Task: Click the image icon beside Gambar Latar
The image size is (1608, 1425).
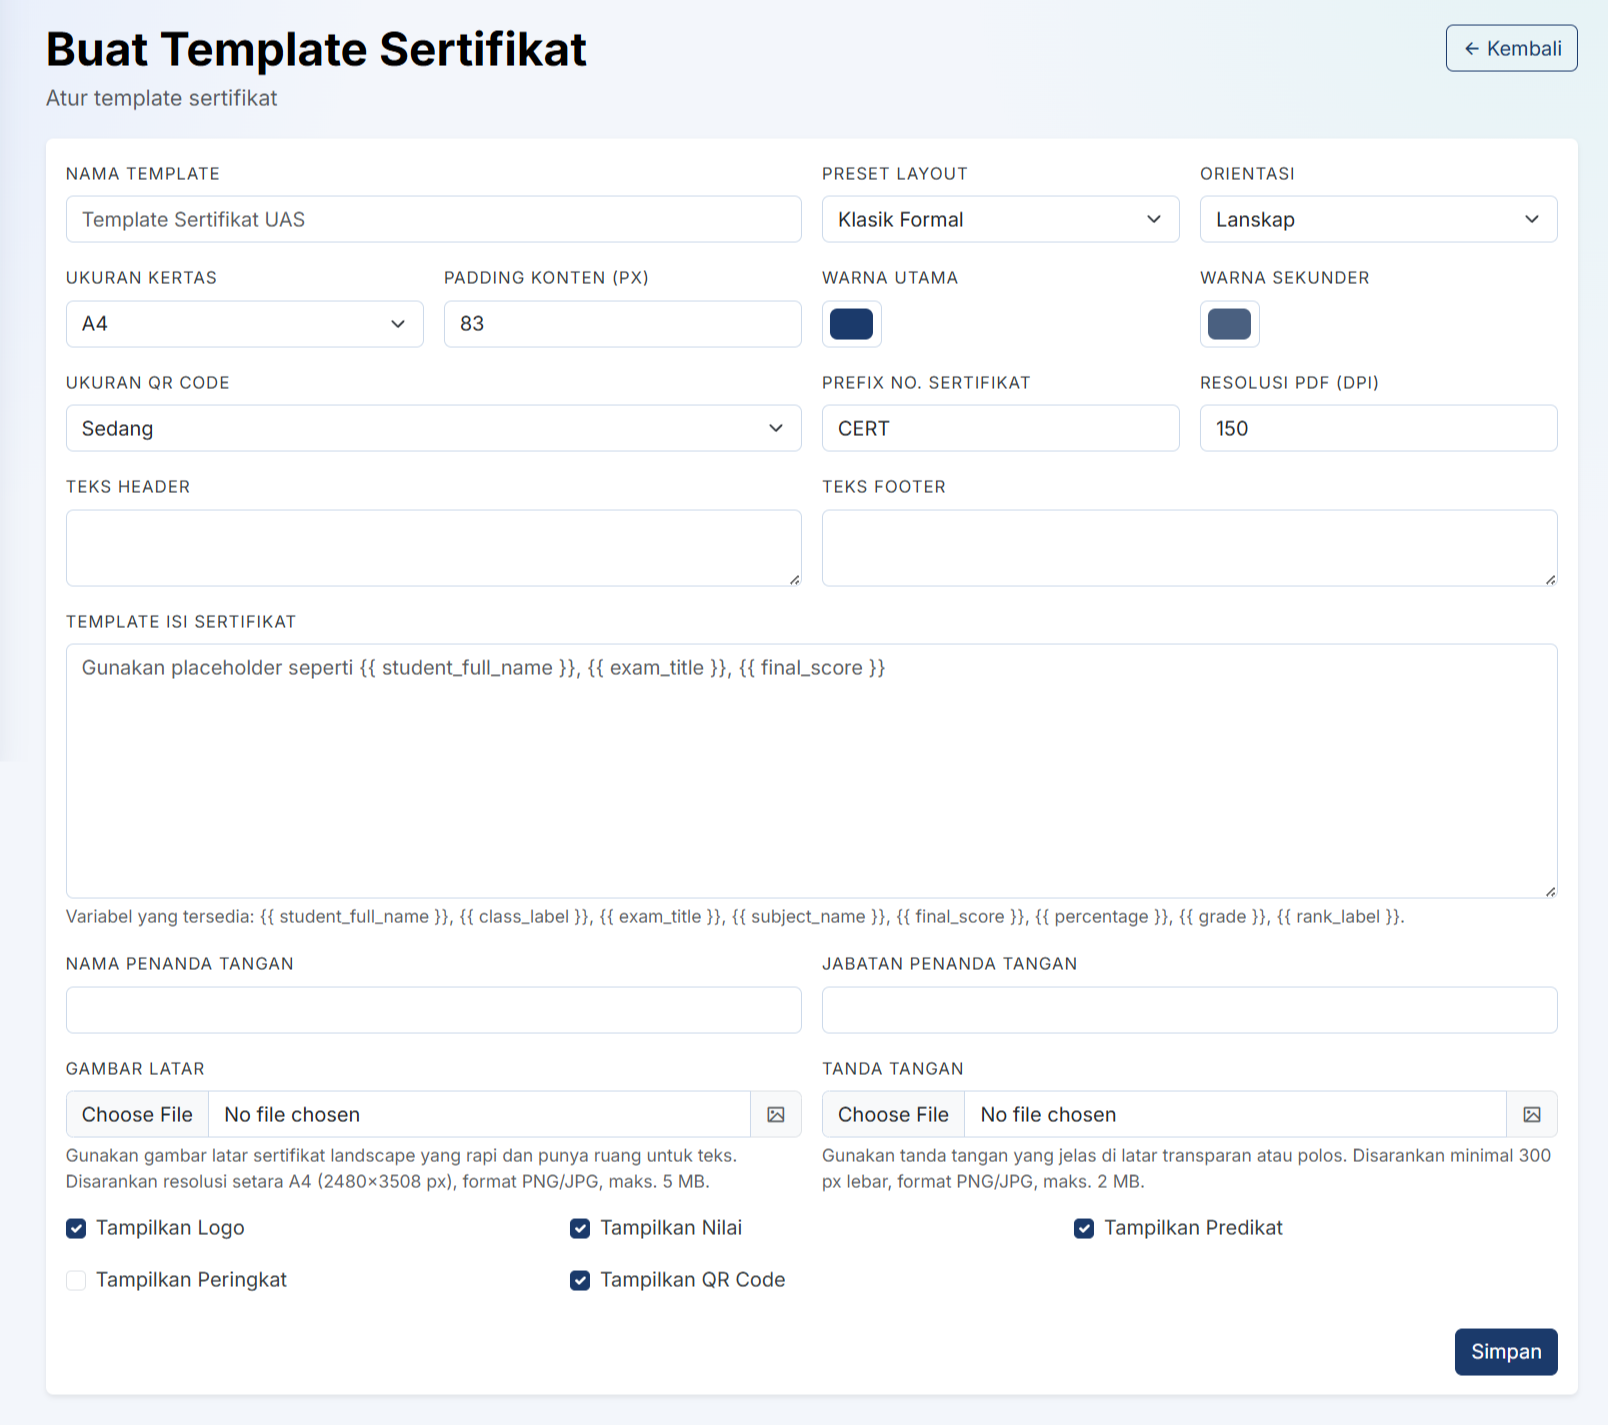Action: tap(776, 1114)
